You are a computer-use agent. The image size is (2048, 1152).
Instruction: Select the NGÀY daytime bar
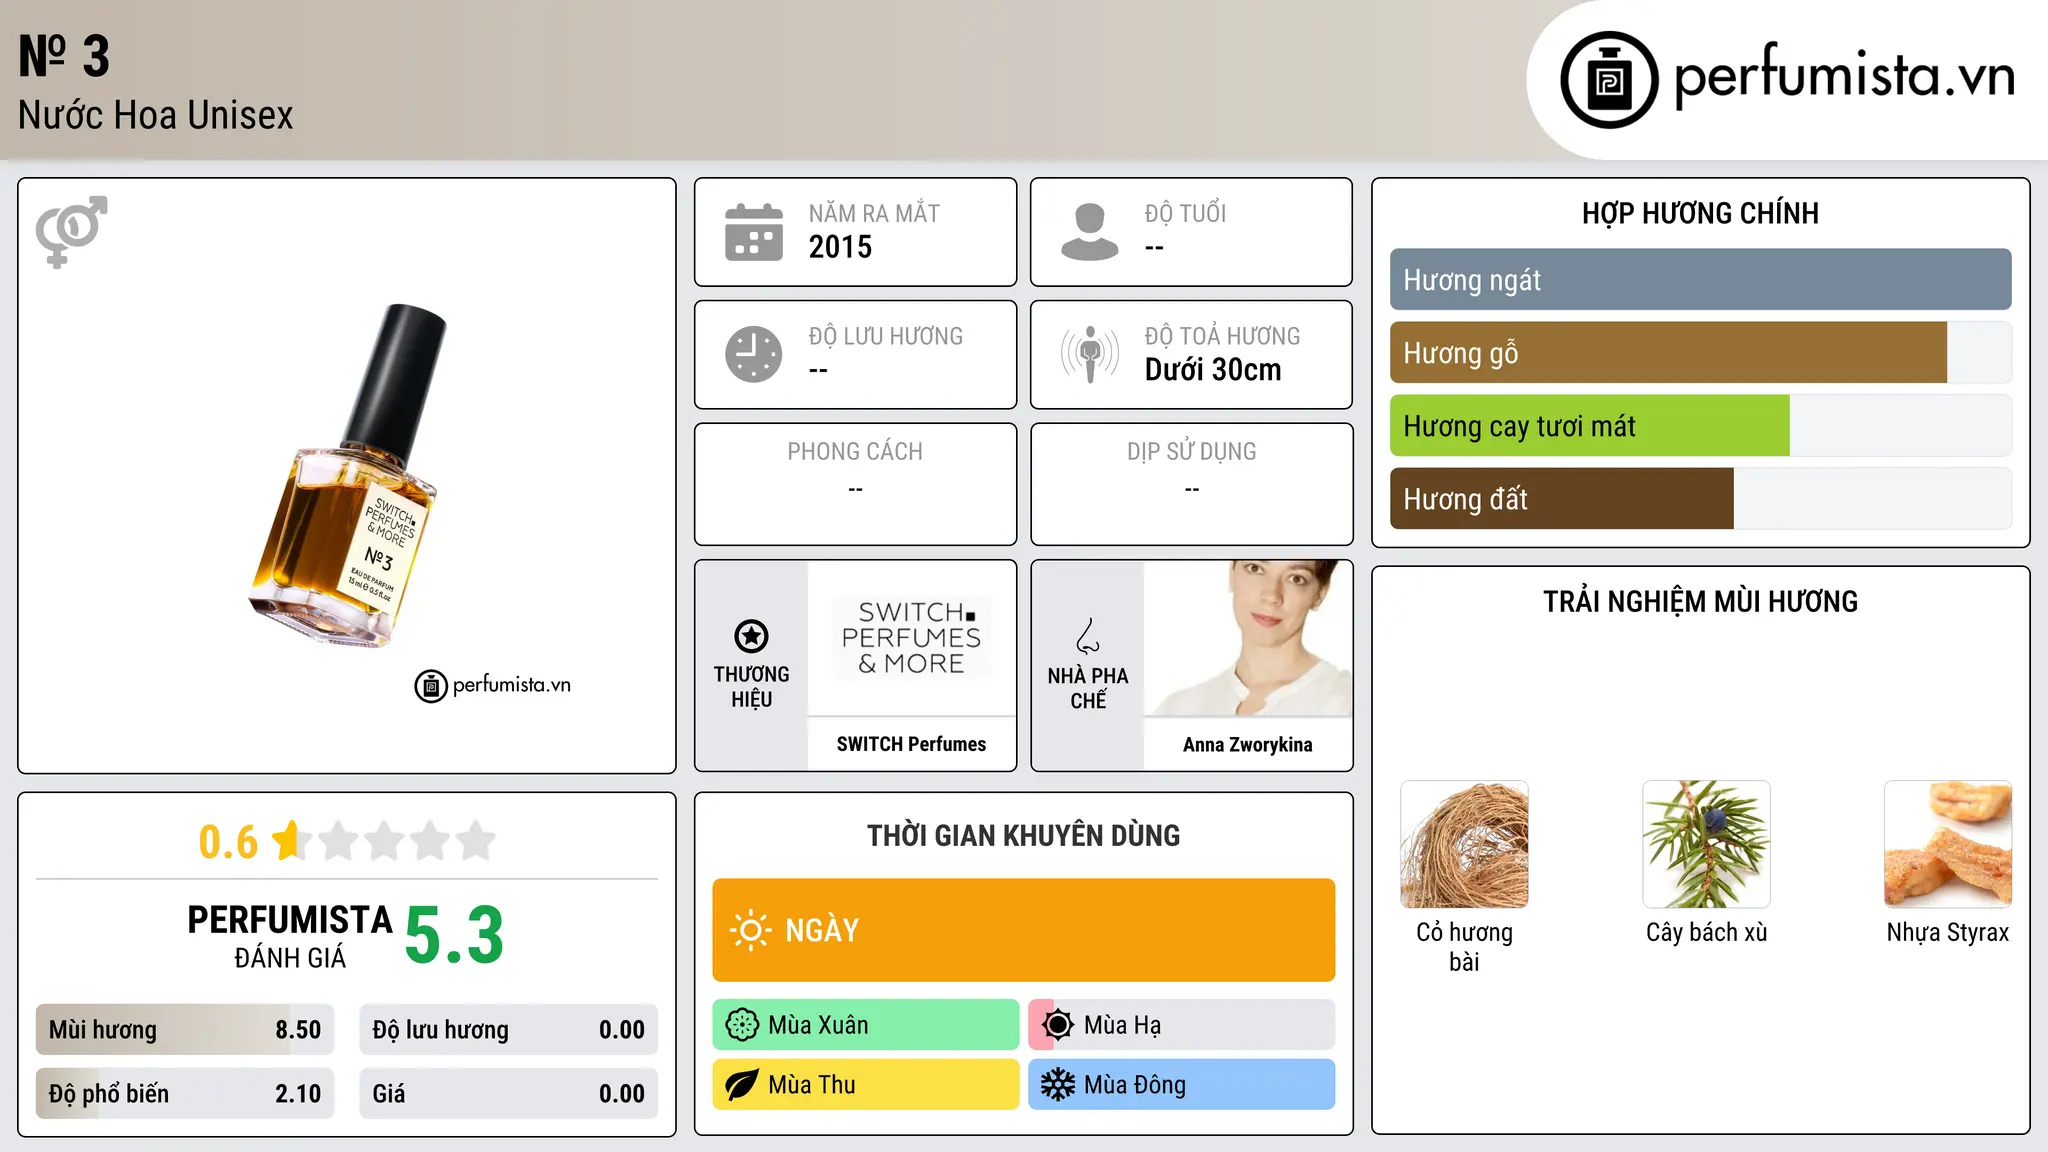pos(1024,930)
